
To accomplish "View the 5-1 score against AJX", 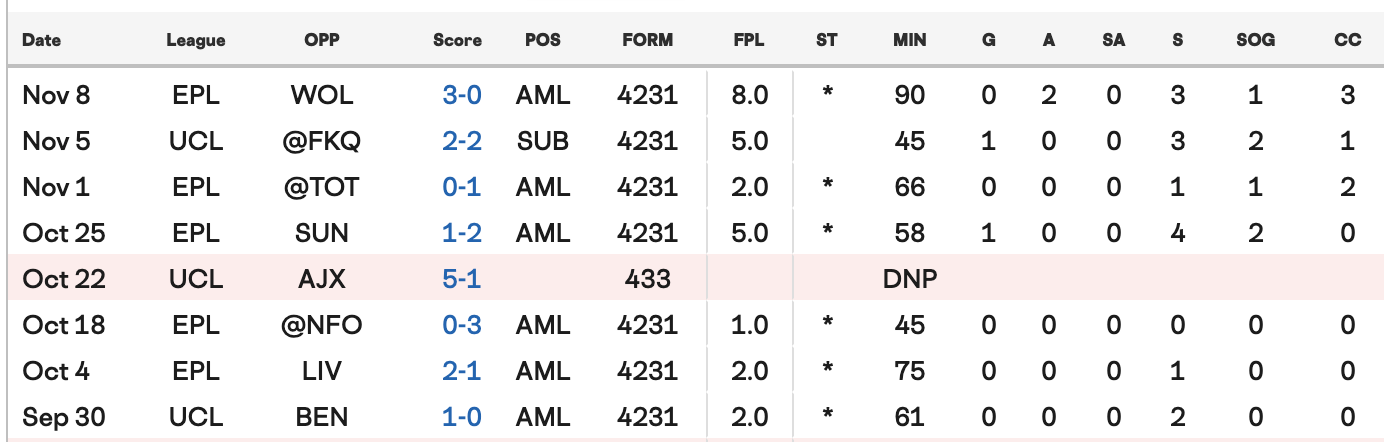I will [x=461, y=279].
